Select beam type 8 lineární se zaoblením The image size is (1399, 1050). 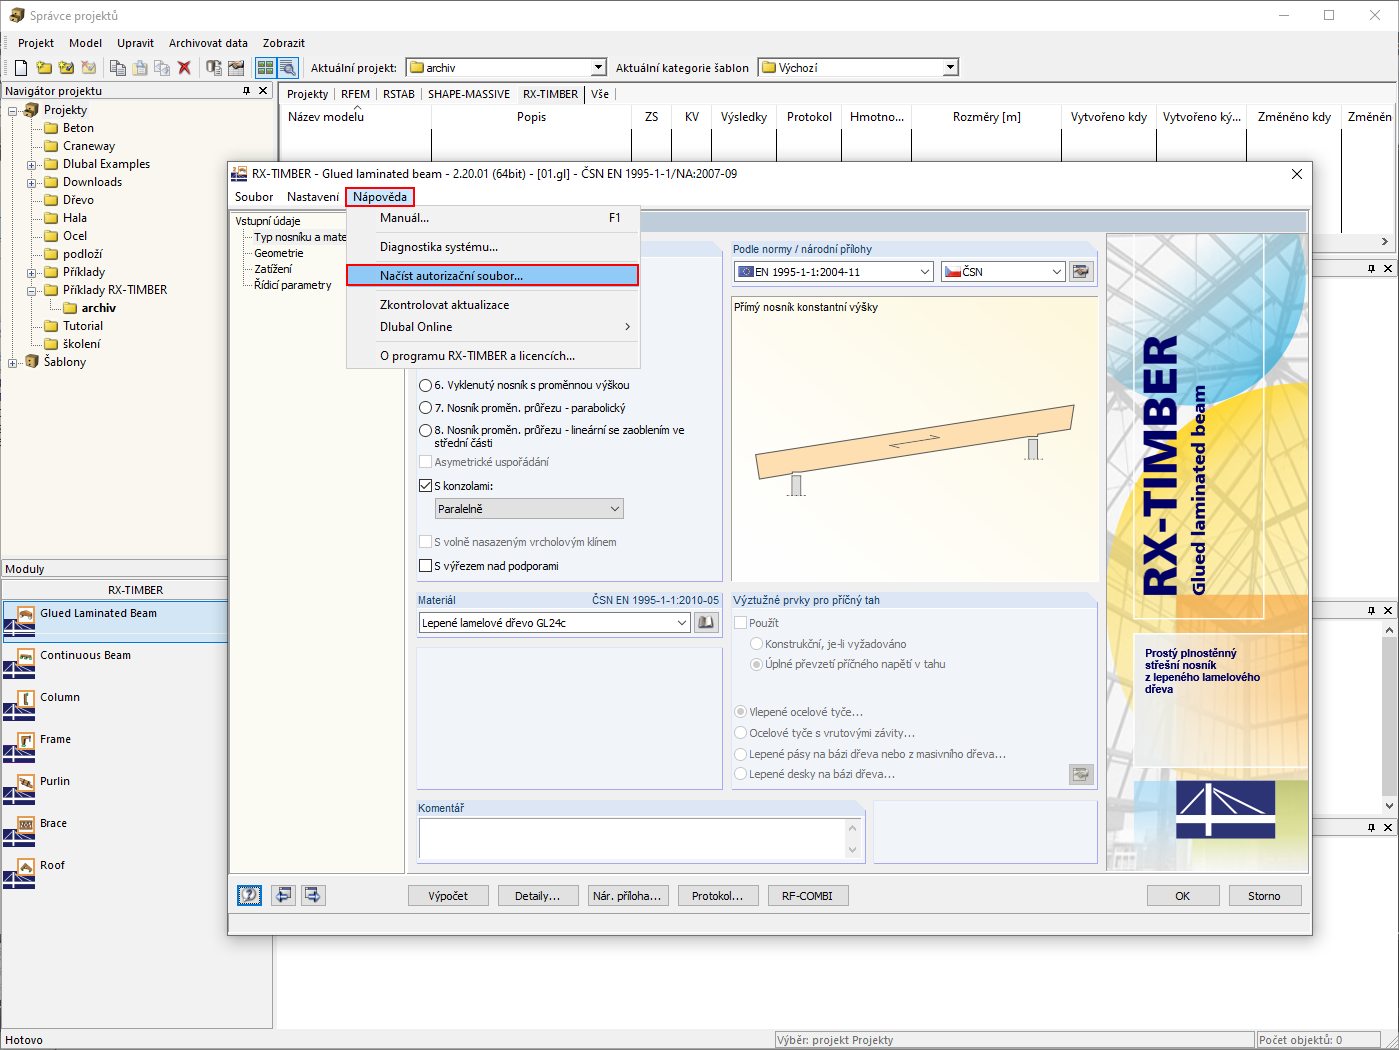click(426, 430)
